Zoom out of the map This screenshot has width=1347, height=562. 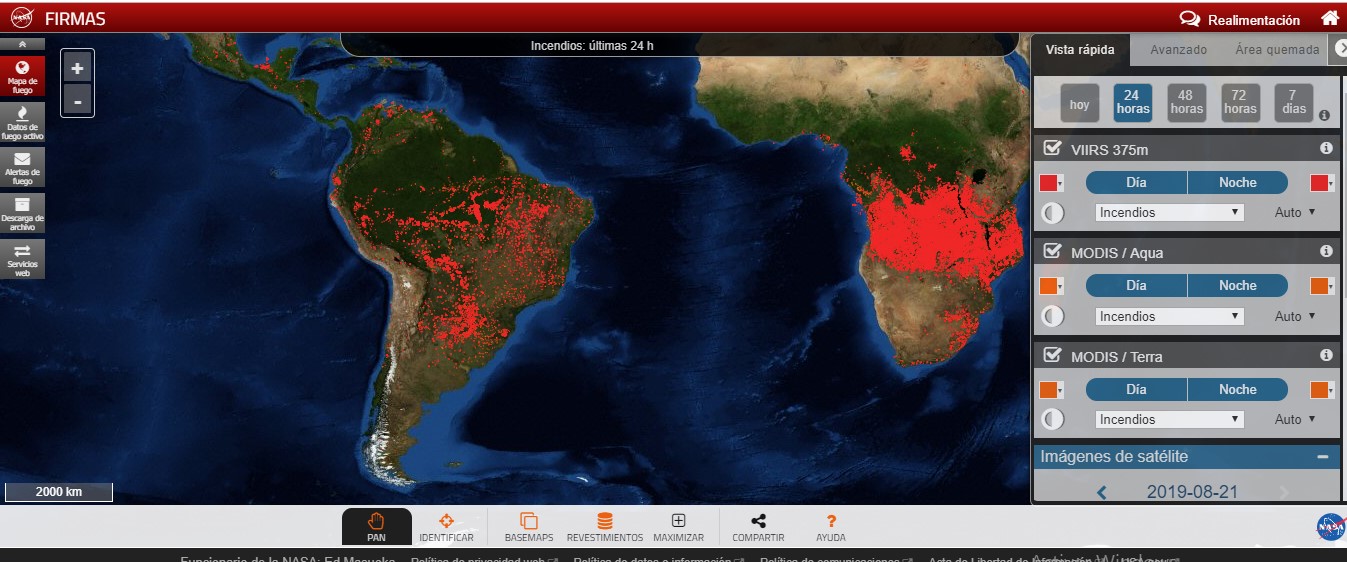[77, 100]
